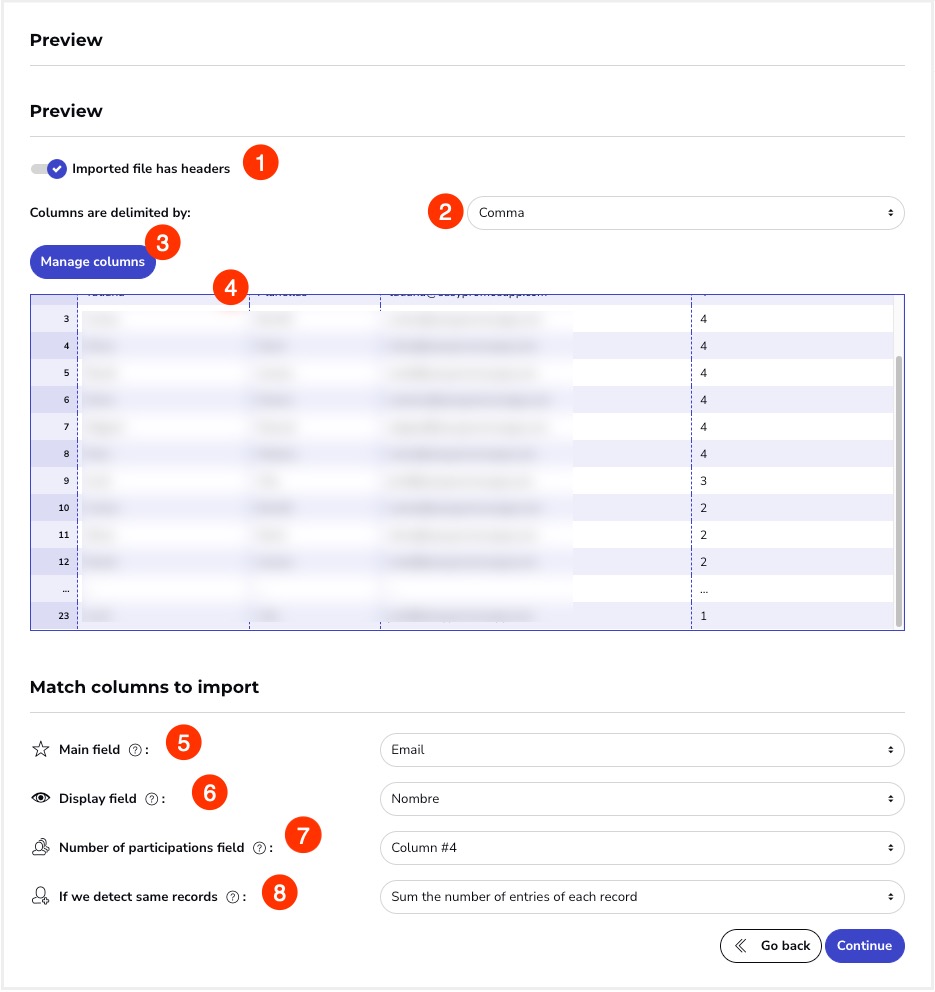
Task: Open the Sum the number of entries dropdown
Action: click(x=642, y=896)
